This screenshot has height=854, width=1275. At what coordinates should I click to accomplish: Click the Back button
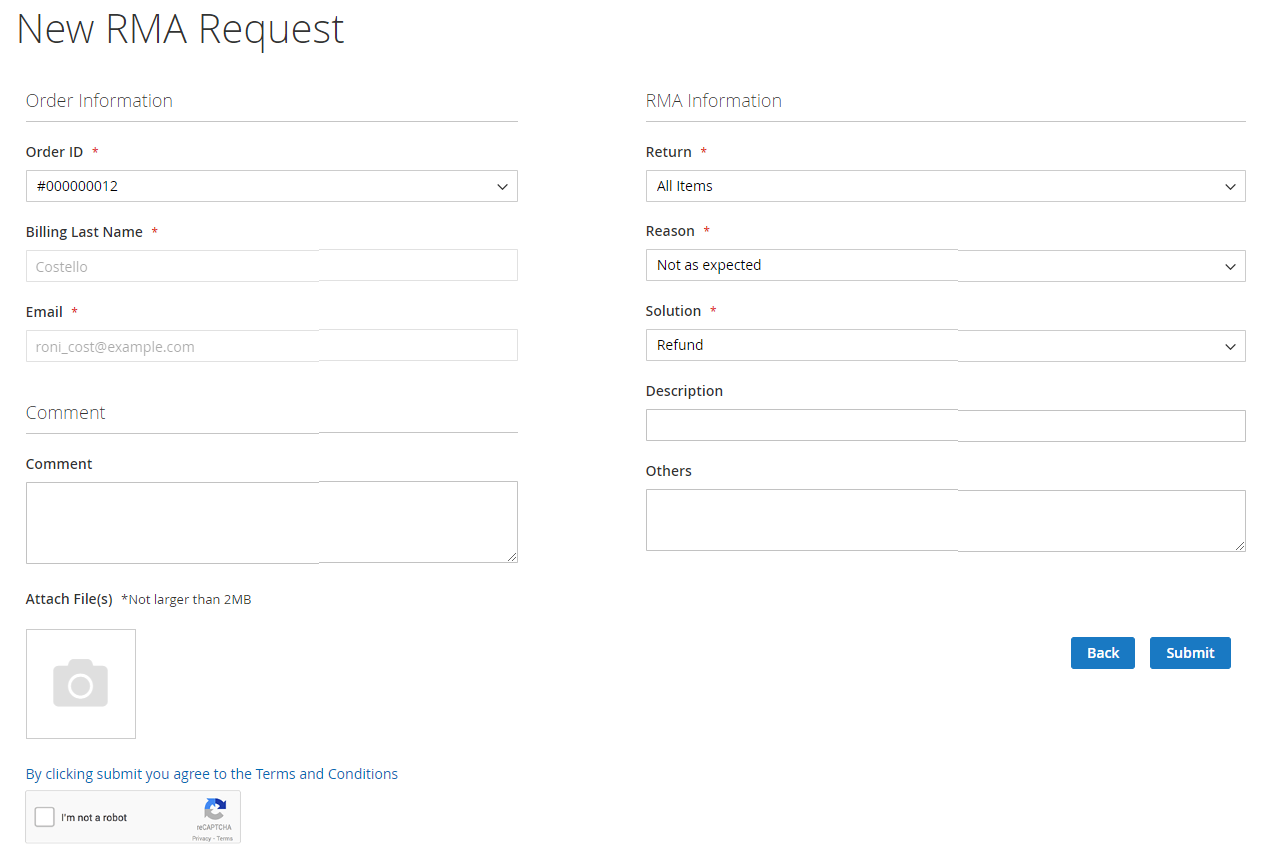1102,653
